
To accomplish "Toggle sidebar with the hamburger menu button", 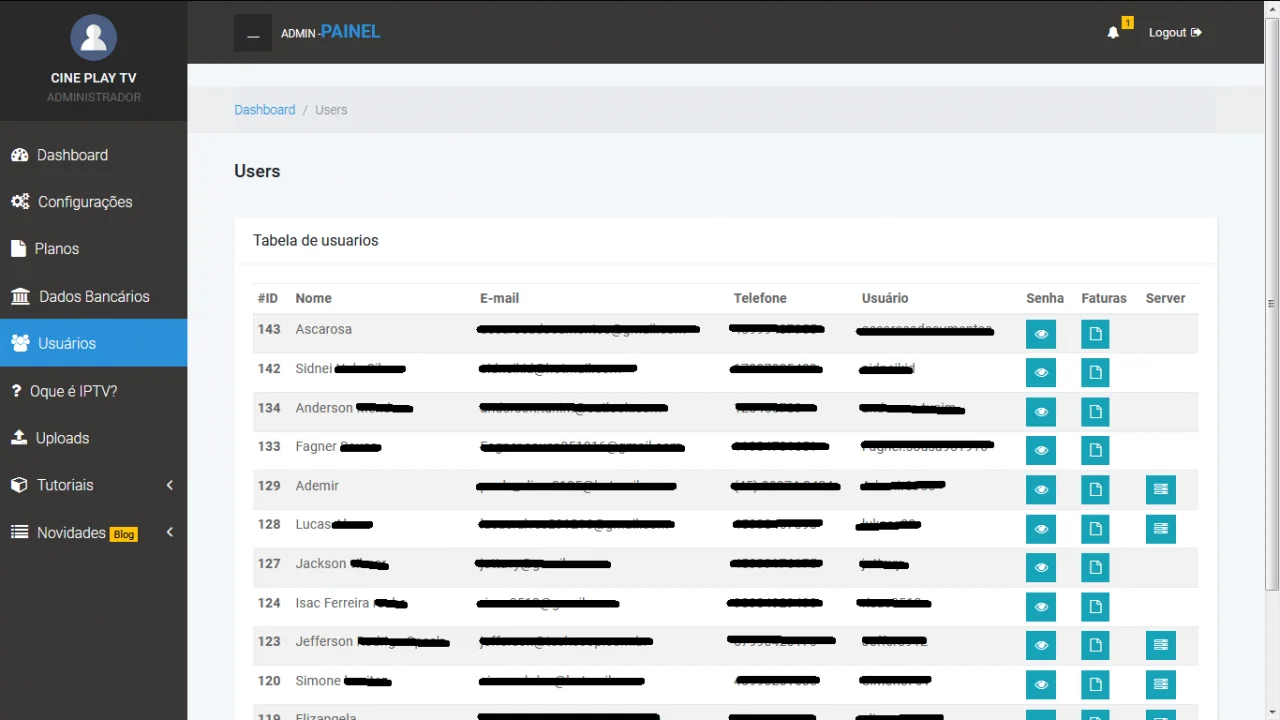I will click(x=253, y=33).
